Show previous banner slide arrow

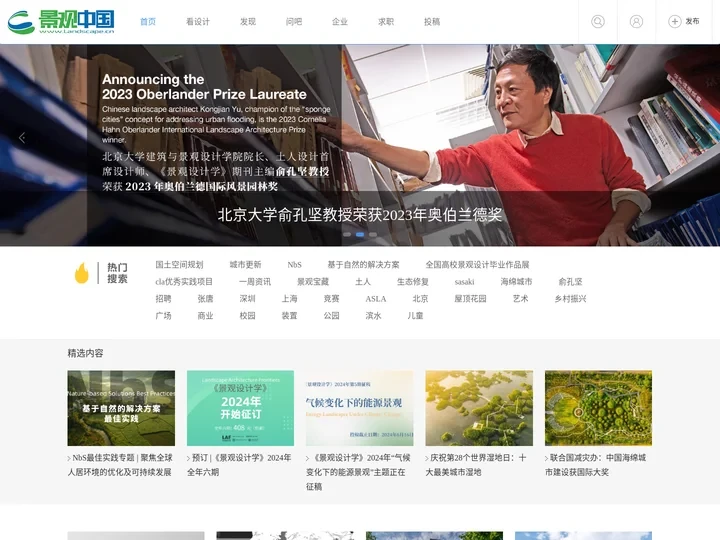tap(22, 138)
